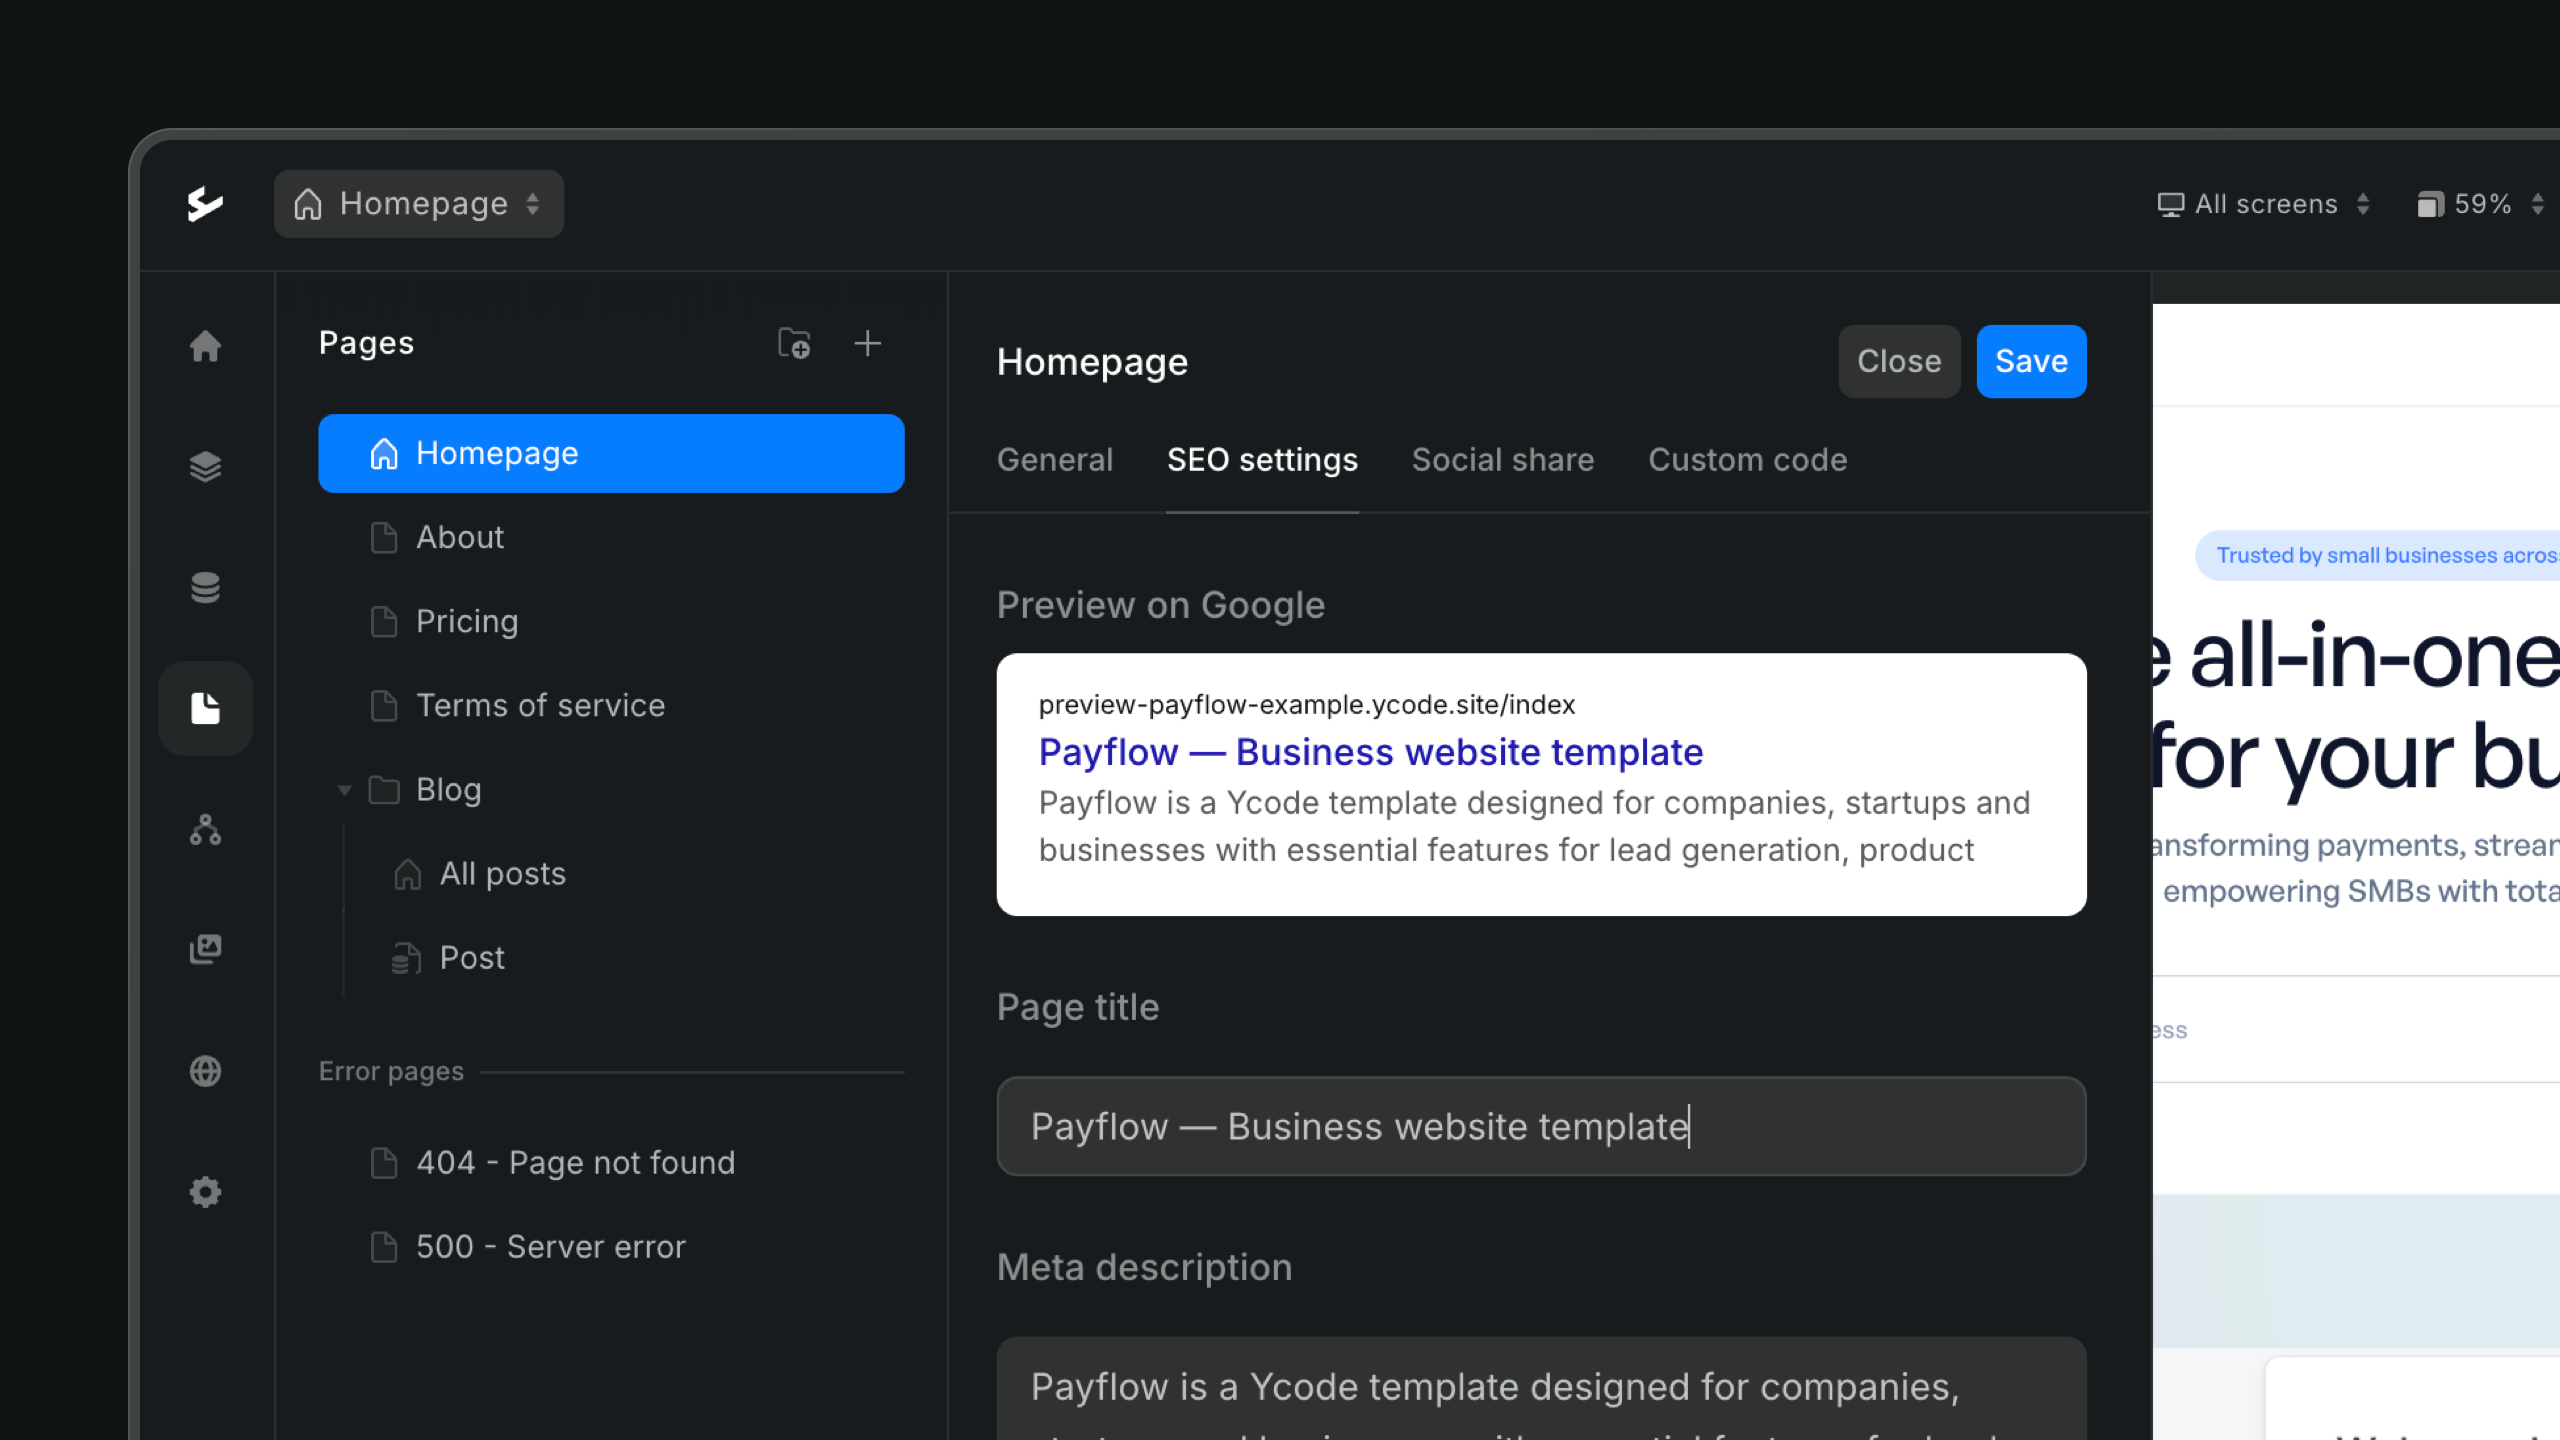This screenshot has width=2560, height=1440.
Task: Click the page icon beside 404 - Page not found
Action: point(384,1163)
